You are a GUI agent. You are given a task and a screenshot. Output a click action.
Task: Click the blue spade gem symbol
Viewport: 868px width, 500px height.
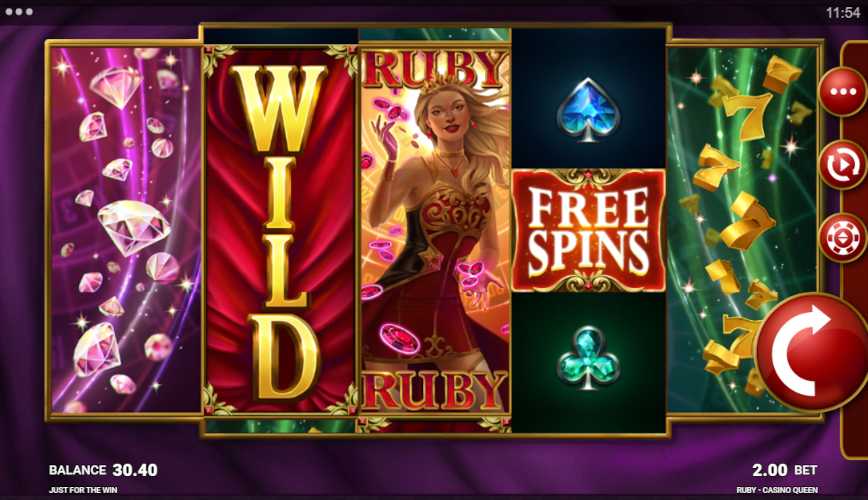[x=587, y=110]
